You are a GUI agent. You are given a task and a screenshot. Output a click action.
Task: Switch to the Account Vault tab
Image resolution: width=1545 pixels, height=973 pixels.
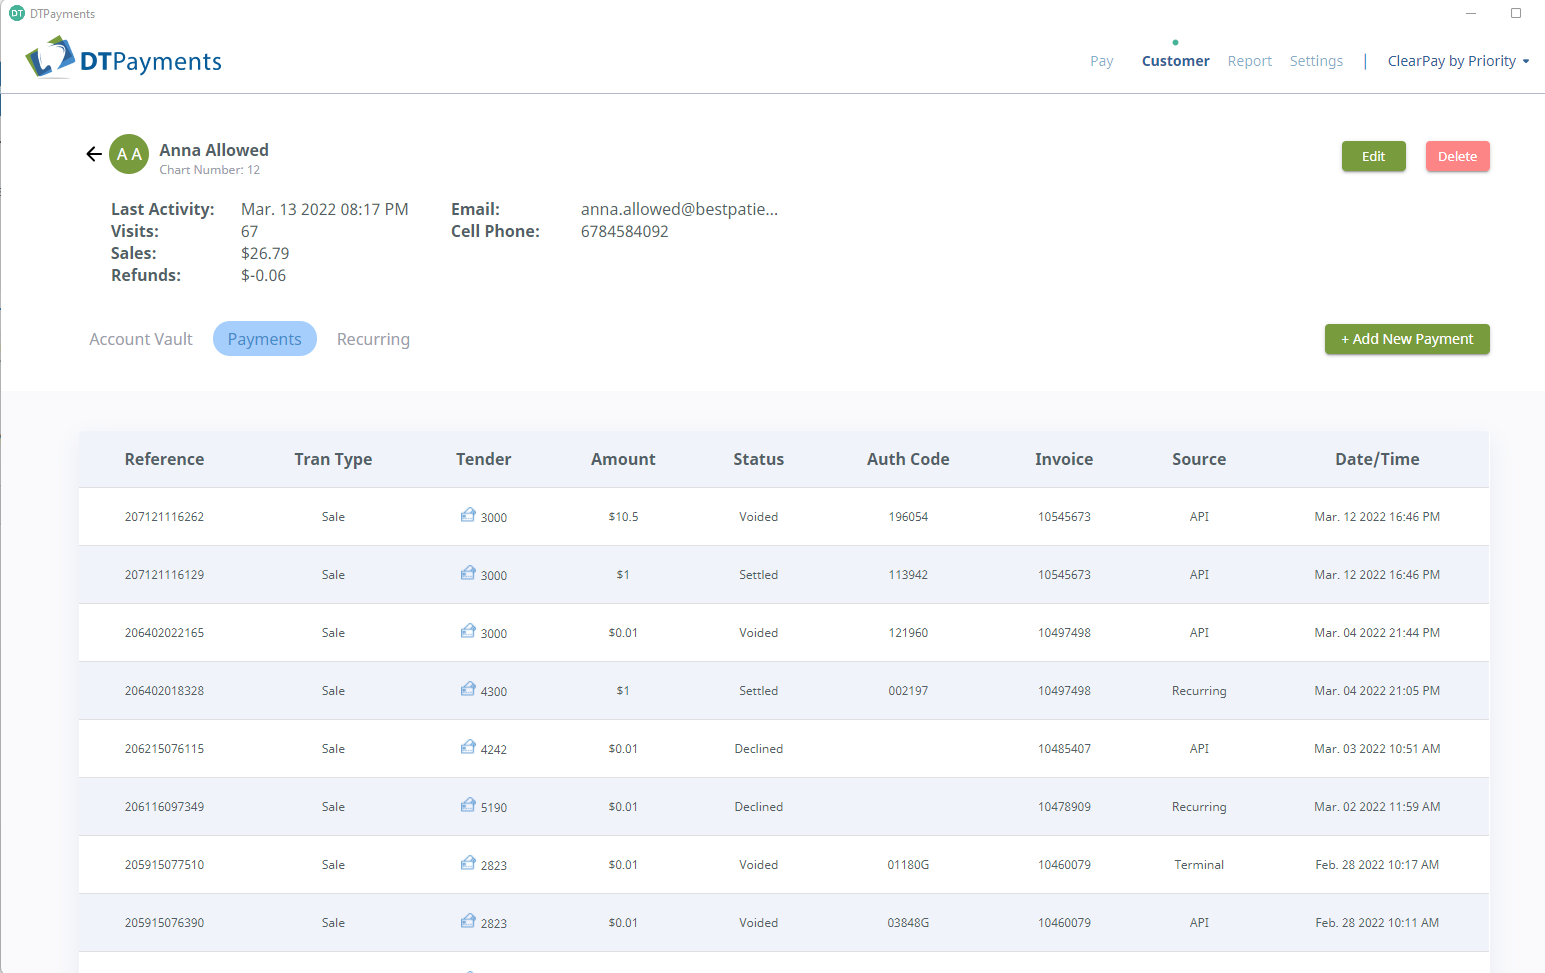click(x=141, y=339)
